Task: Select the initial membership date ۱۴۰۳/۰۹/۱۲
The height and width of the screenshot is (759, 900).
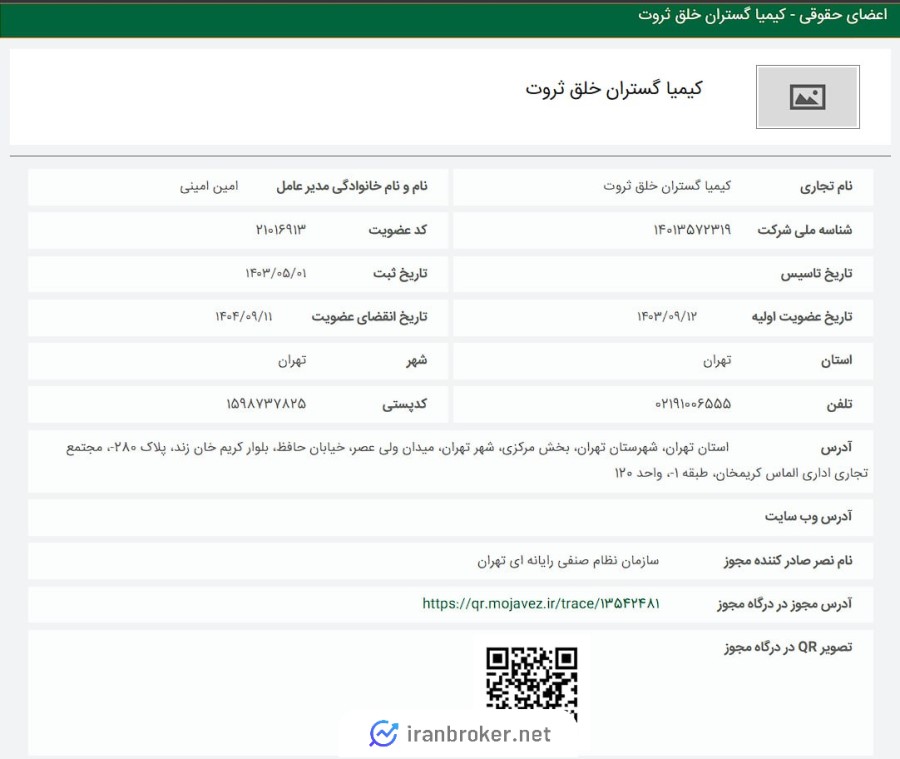Action: click(667, 317)
